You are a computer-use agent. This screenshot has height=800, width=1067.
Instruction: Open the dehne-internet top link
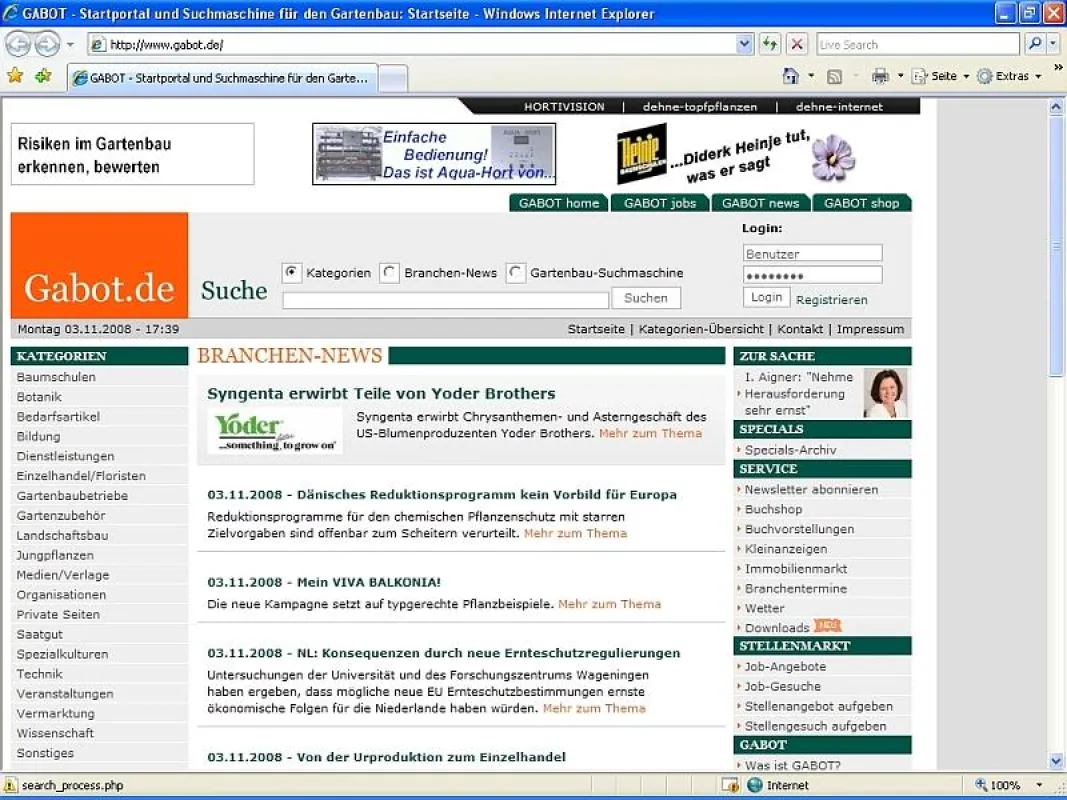tap(839, 107)
